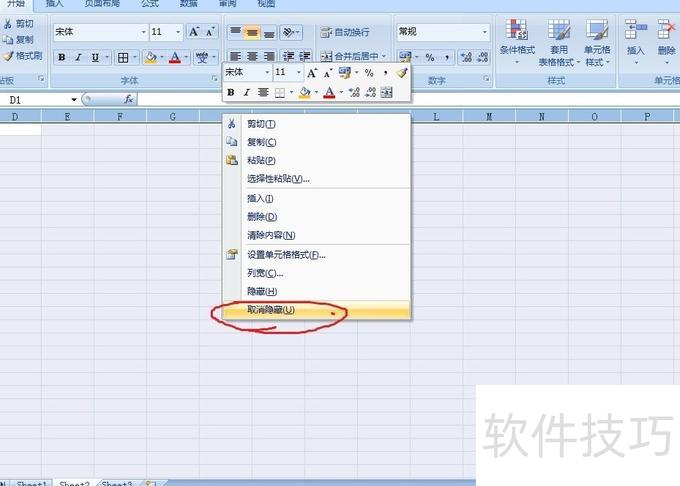Click the Insert Function fx button
680x486 pixels.
[x=128, y=99]
